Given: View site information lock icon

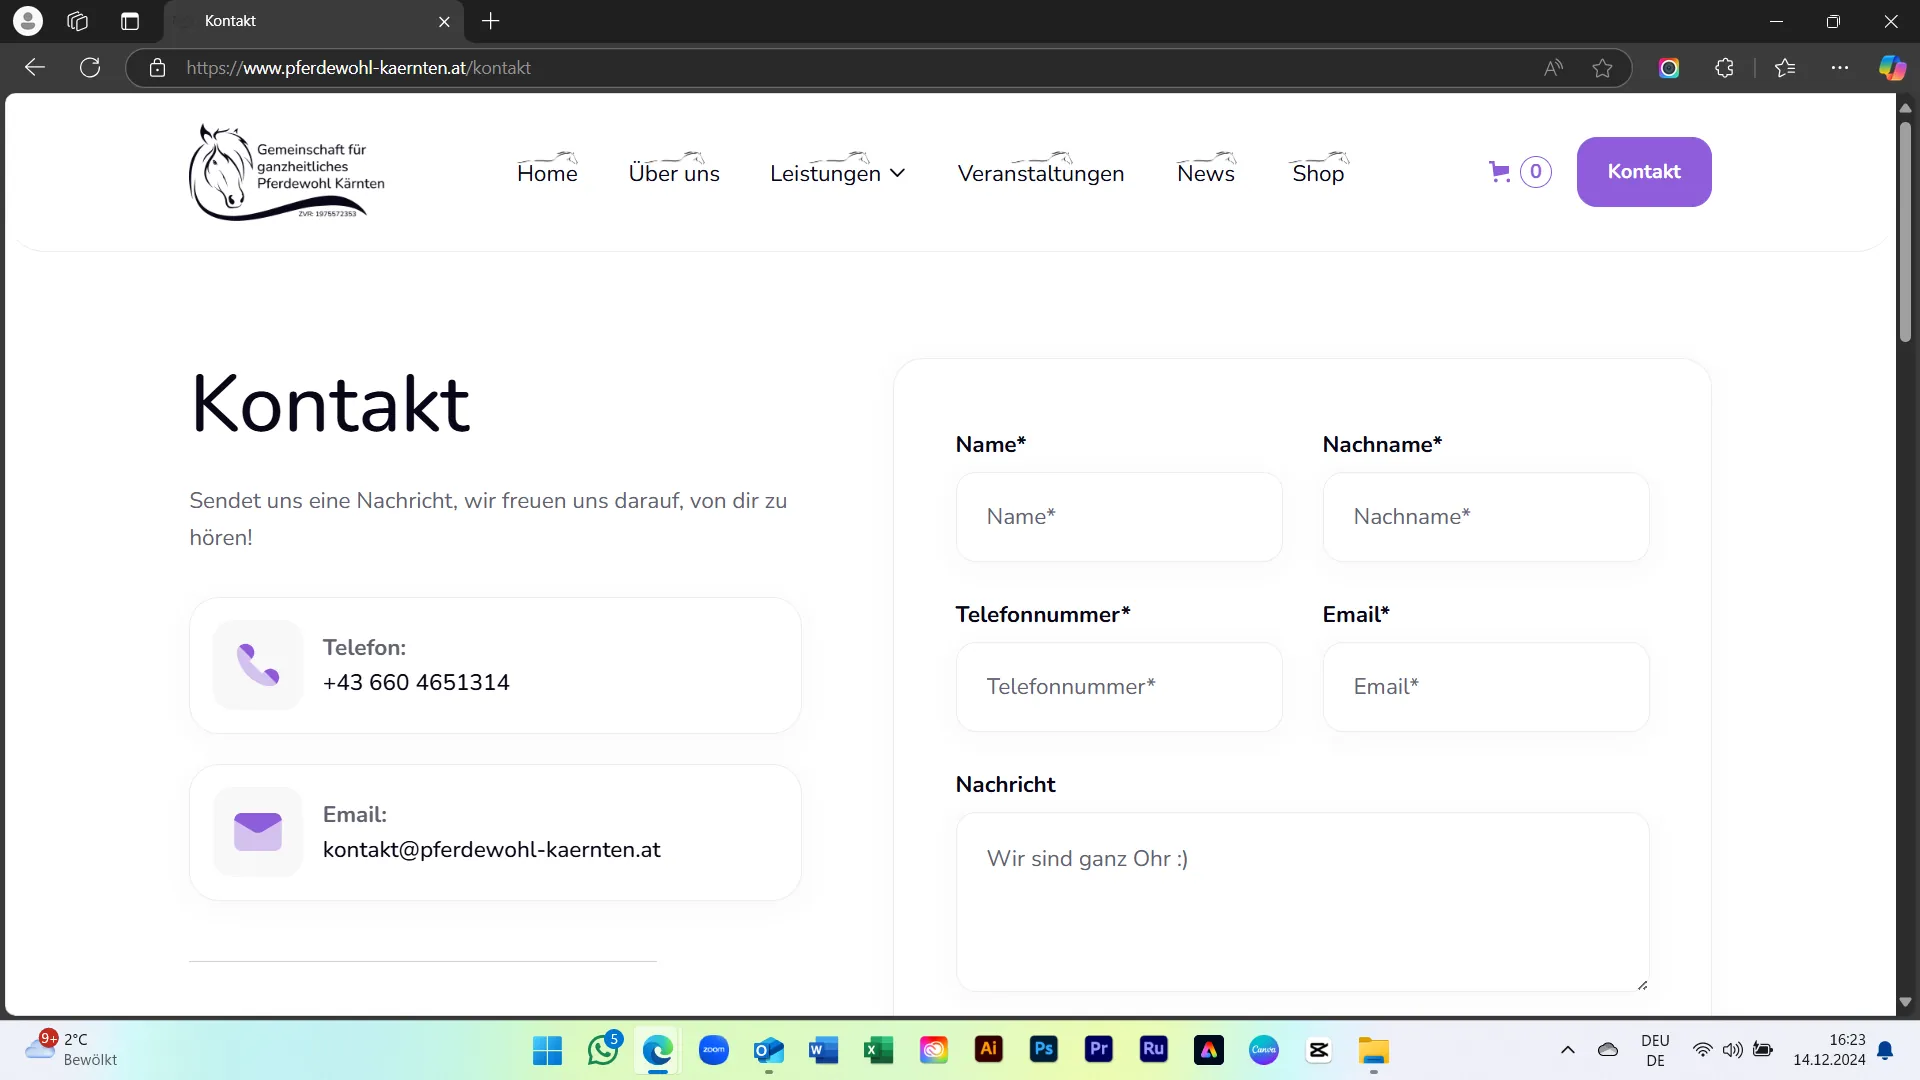Looking at the screenshot, I should click(x=157, y=68).
